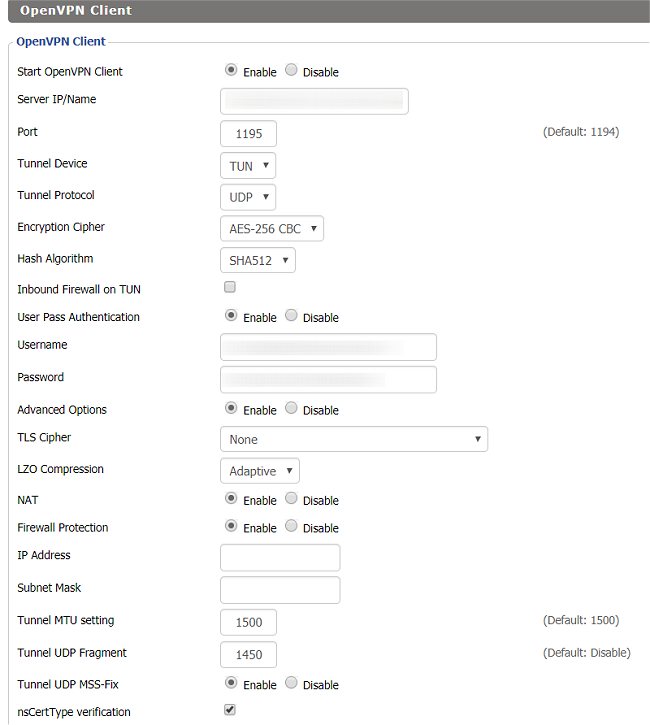Viewport: 650px width, 725px height.
Task: Select Disable for Tunnel UDP MSS-Fix
Action: pos(291,683)
